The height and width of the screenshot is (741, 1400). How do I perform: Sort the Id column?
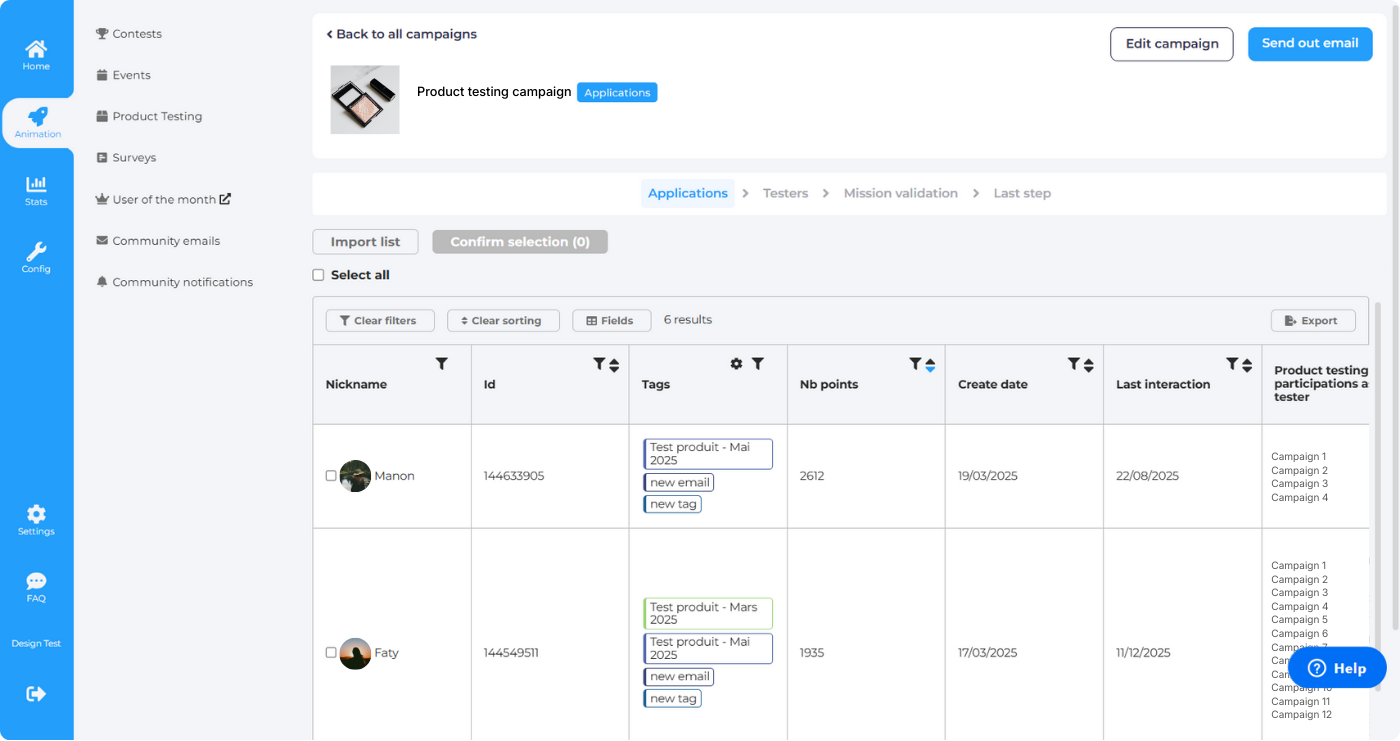coord(614,365)
